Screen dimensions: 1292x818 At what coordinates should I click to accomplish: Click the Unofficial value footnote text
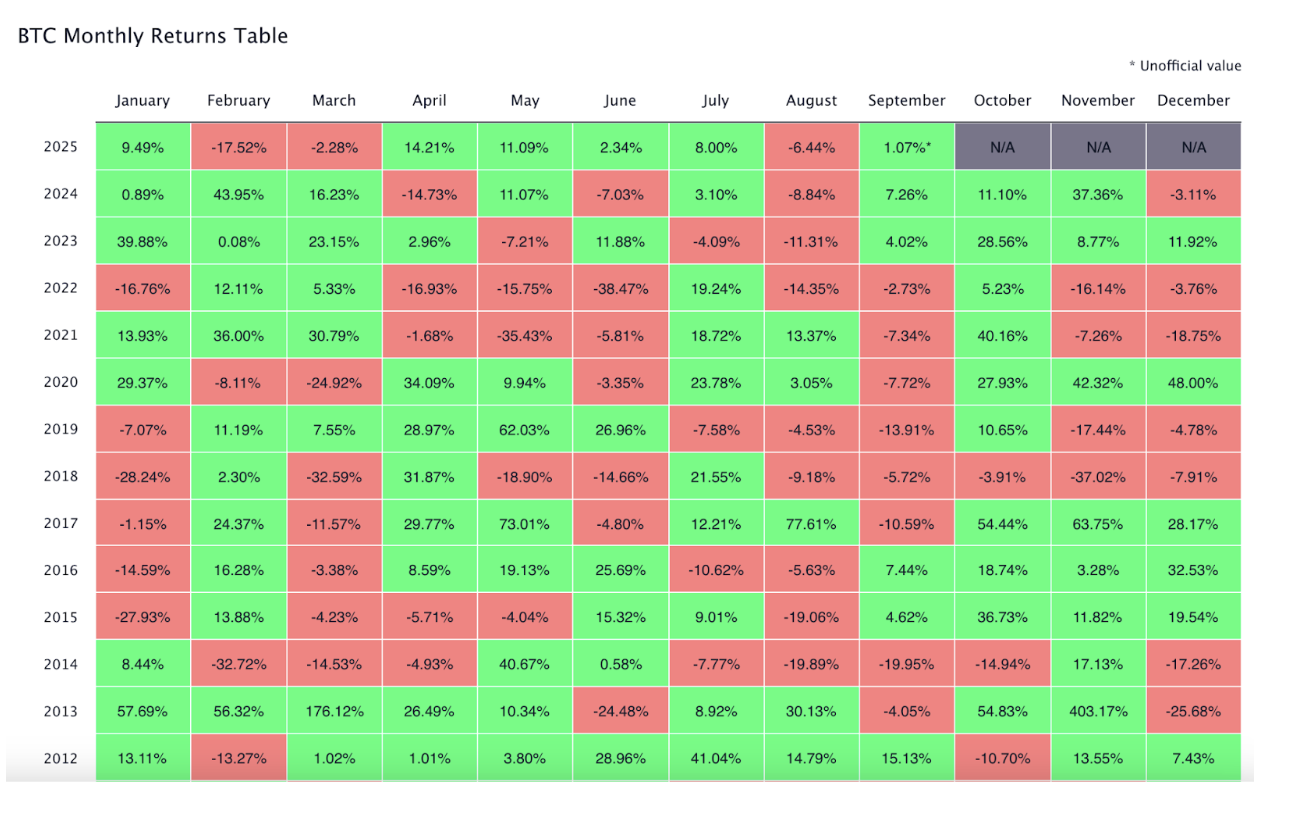(x=1185, y=66)
